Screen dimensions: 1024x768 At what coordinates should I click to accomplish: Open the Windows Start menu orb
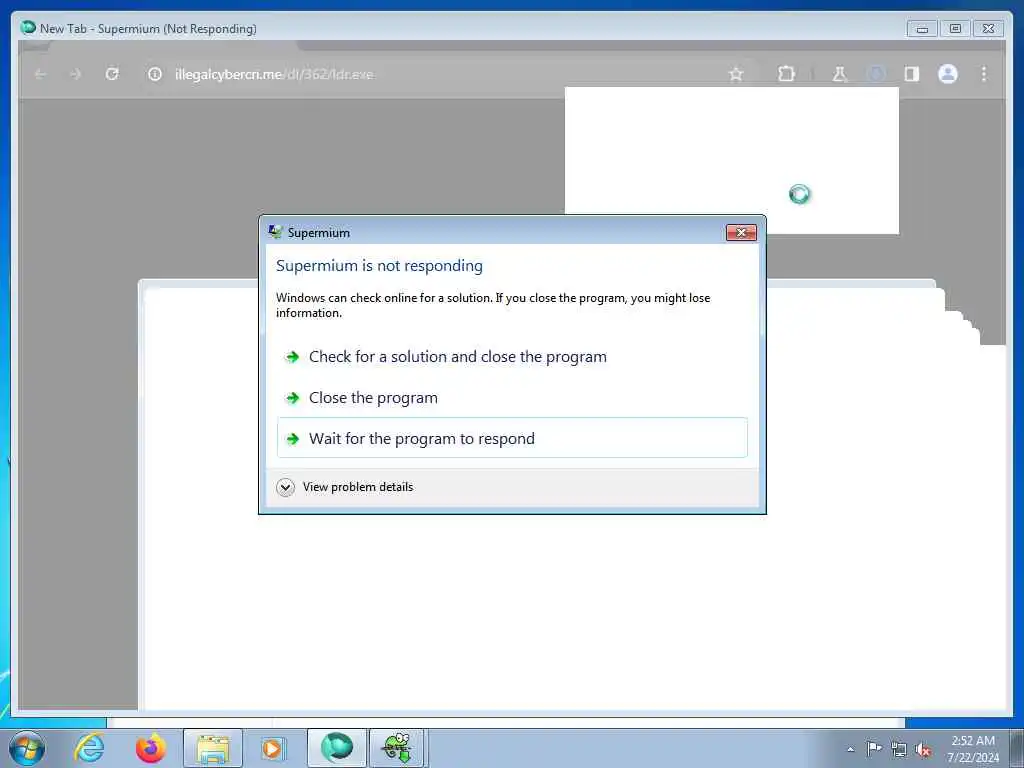point(27,748)
